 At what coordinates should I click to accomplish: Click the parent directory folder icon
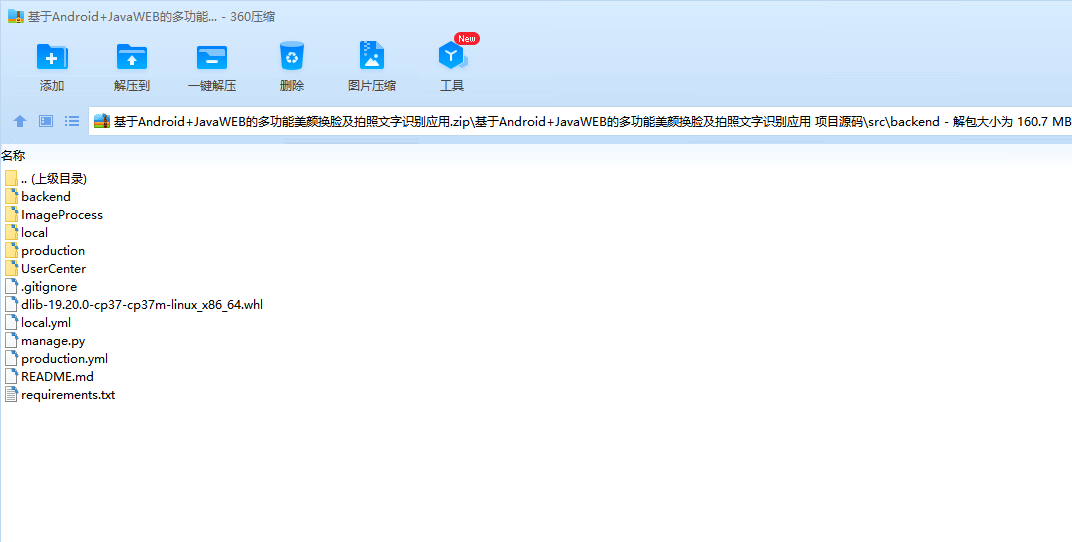click(x=11, y=178)
